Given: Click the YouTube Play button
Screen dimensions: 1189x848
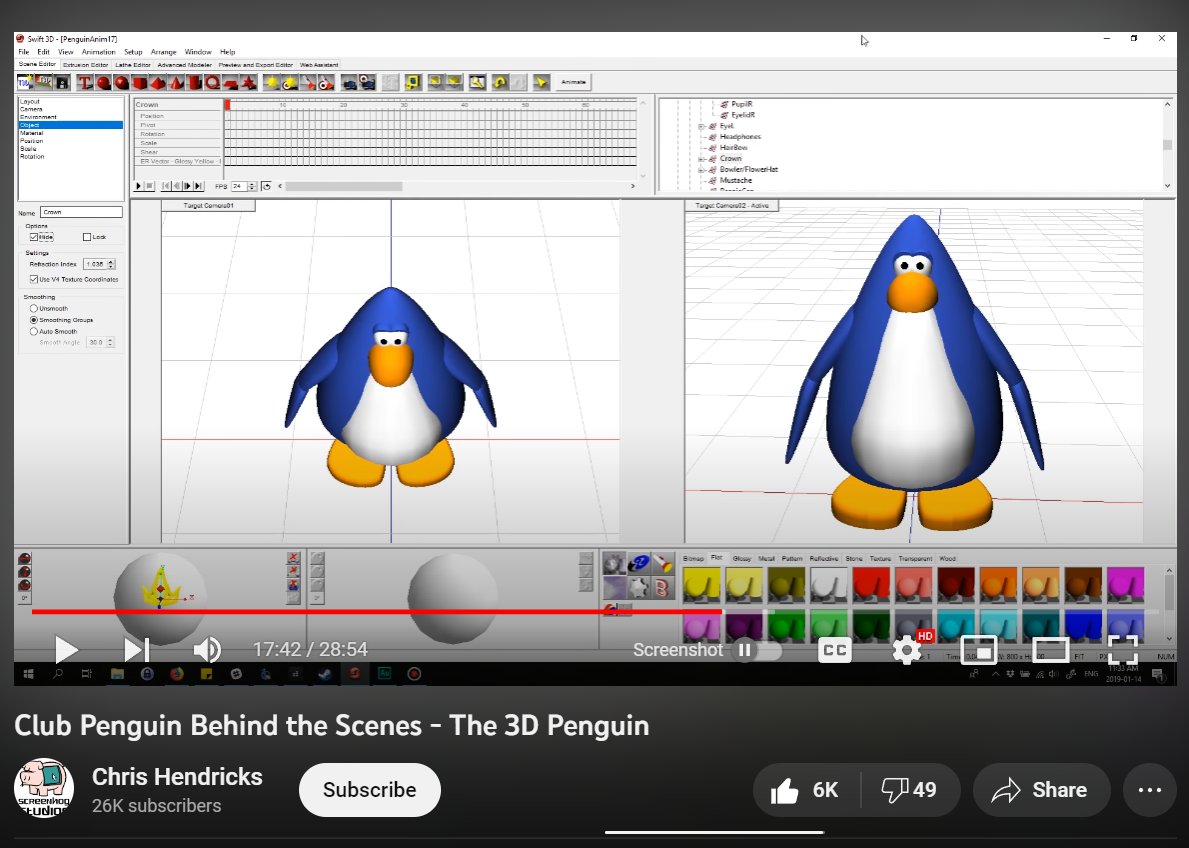Looking at the screenshot, I should point(66,650).
